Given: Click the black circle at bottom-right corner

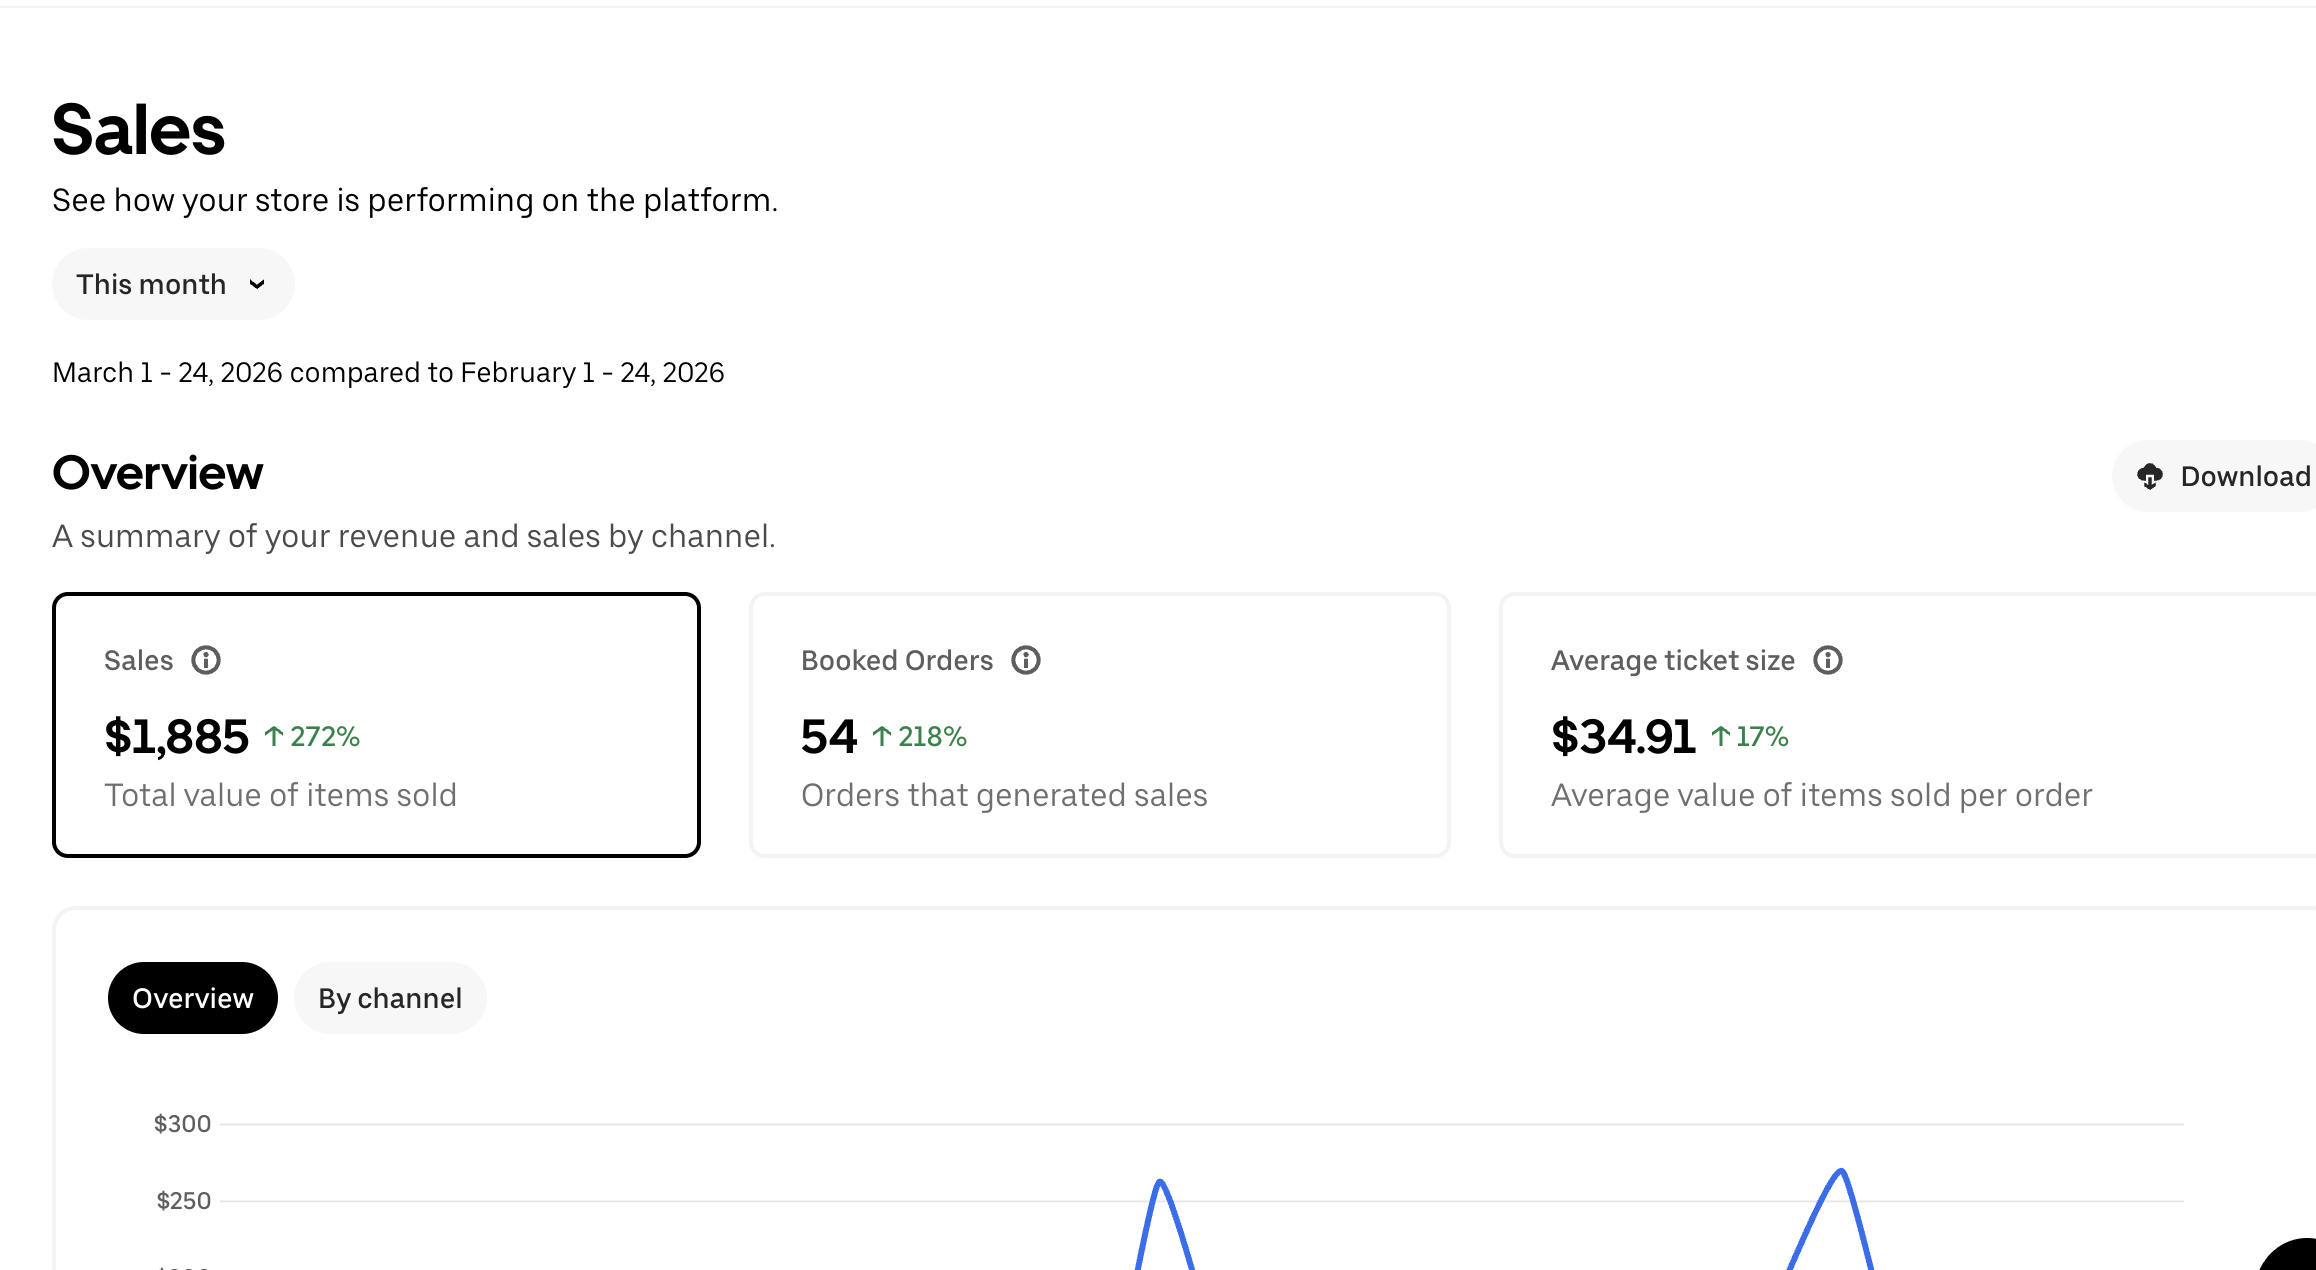Looking at the screenshot, I should coord(2294,1256).
